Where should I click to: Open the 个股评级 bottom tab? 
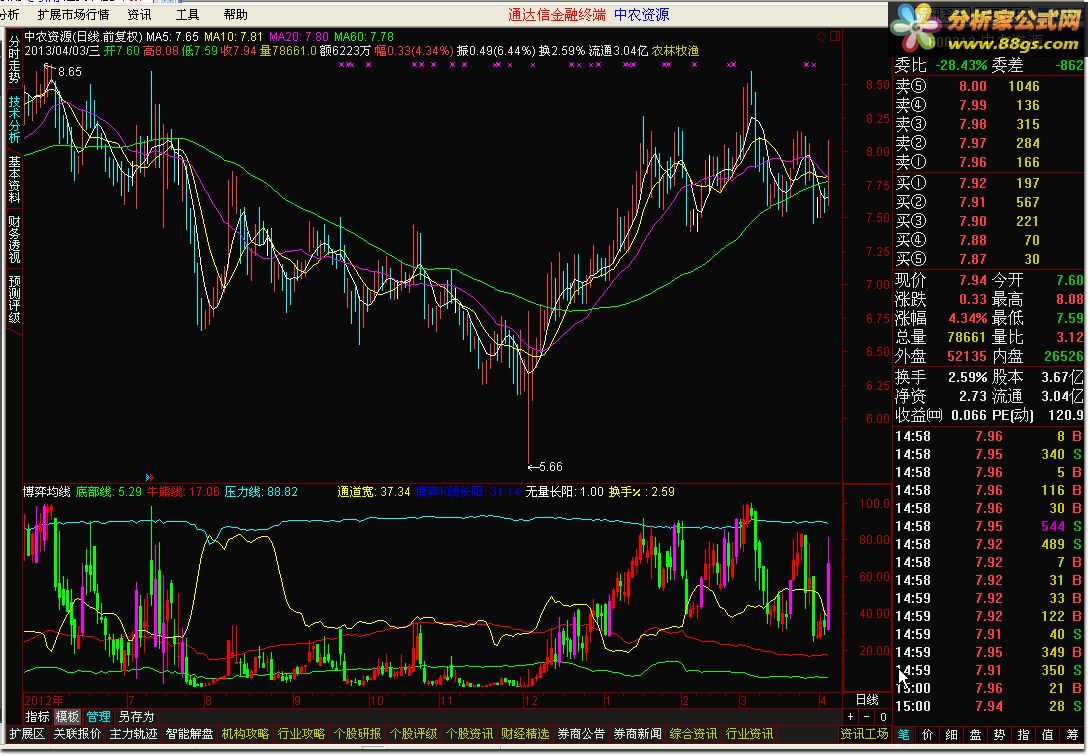point(414,734)
